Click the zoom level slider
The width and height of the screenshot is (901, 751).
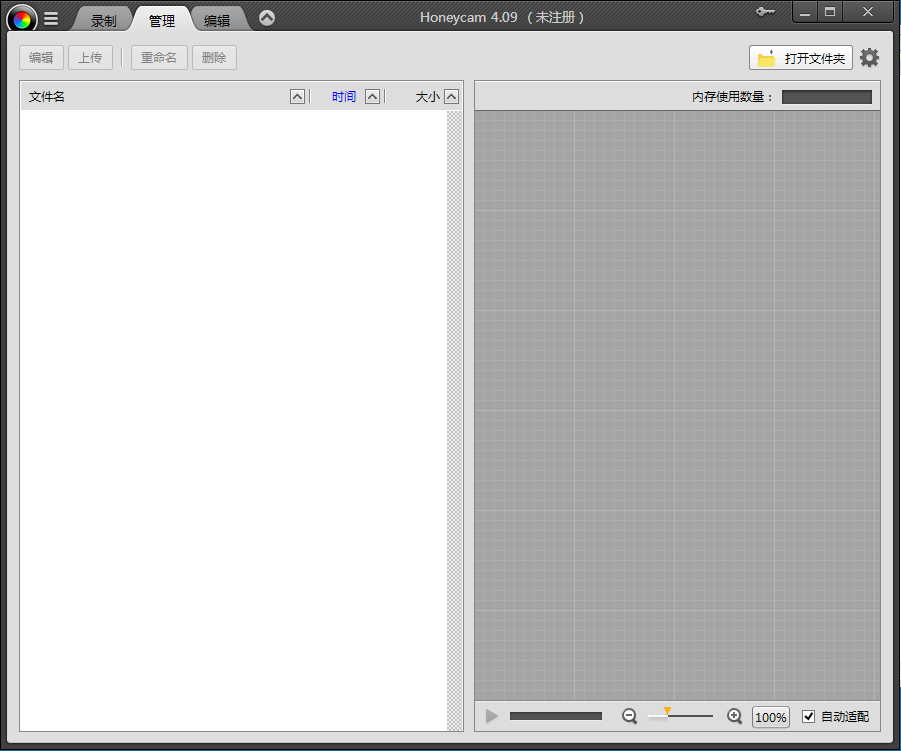[681, 716]
